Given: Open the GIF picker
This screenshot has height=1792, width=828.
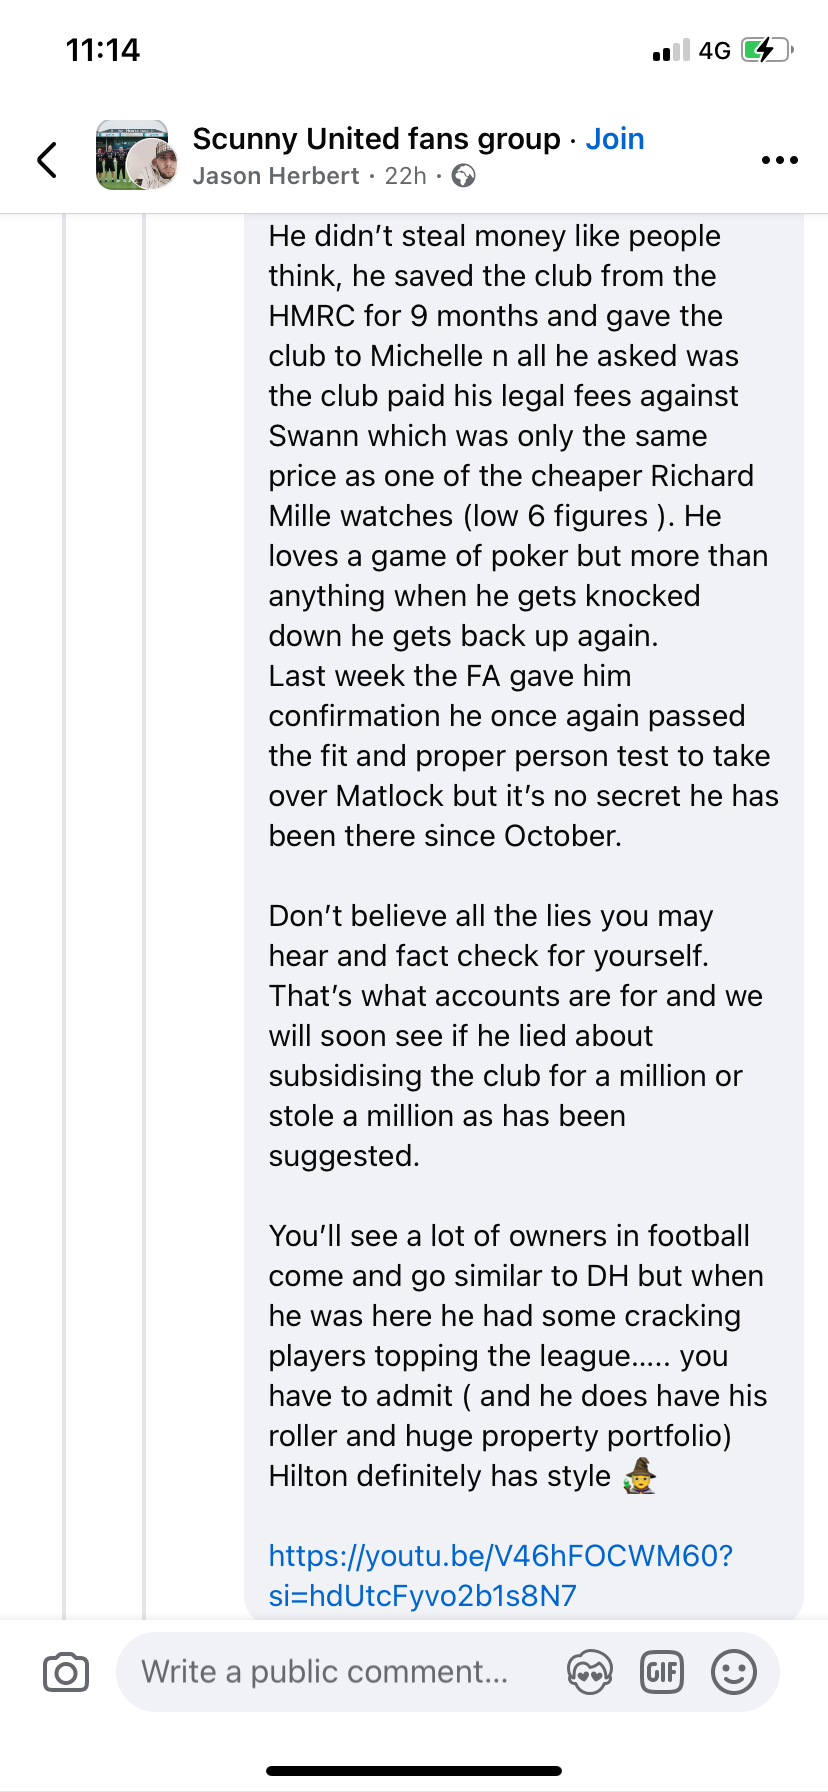Looking at the screenshot, I should 661,1672.
